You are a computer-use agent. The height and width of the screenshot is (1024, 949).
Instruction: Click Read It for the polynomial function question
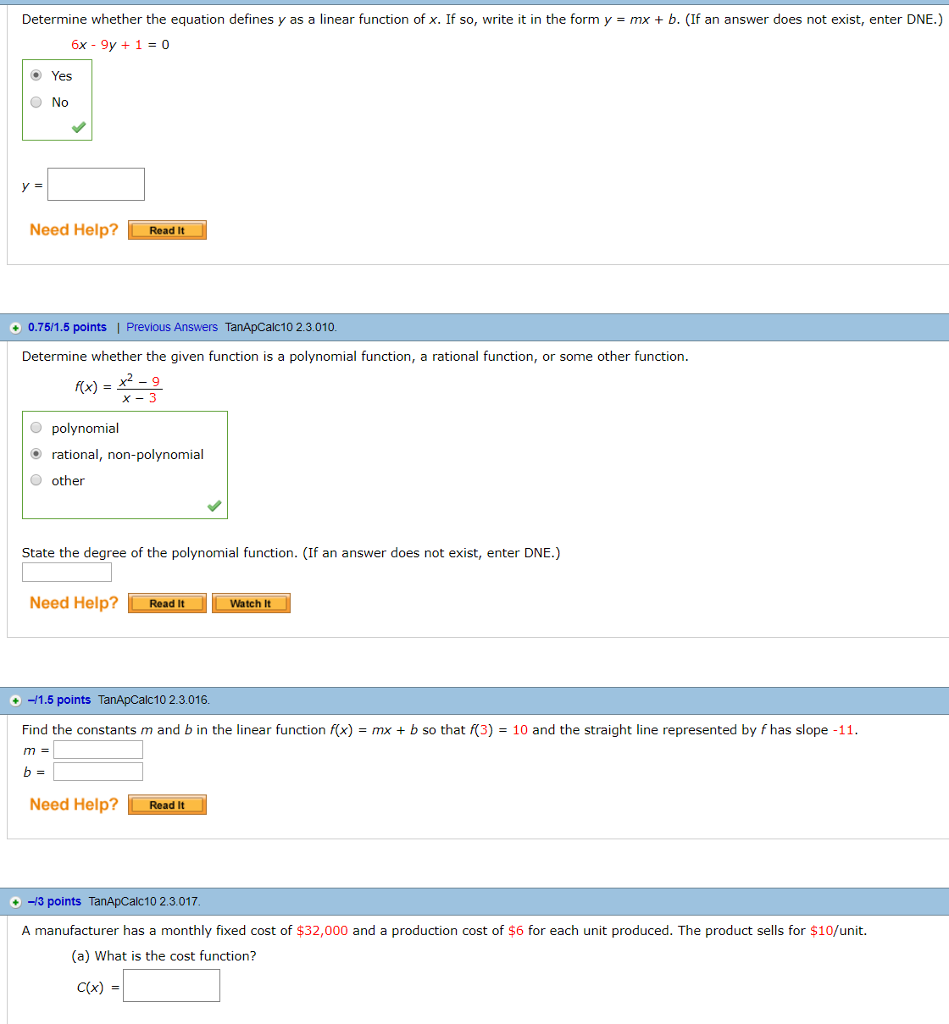[x=167, y=603]
